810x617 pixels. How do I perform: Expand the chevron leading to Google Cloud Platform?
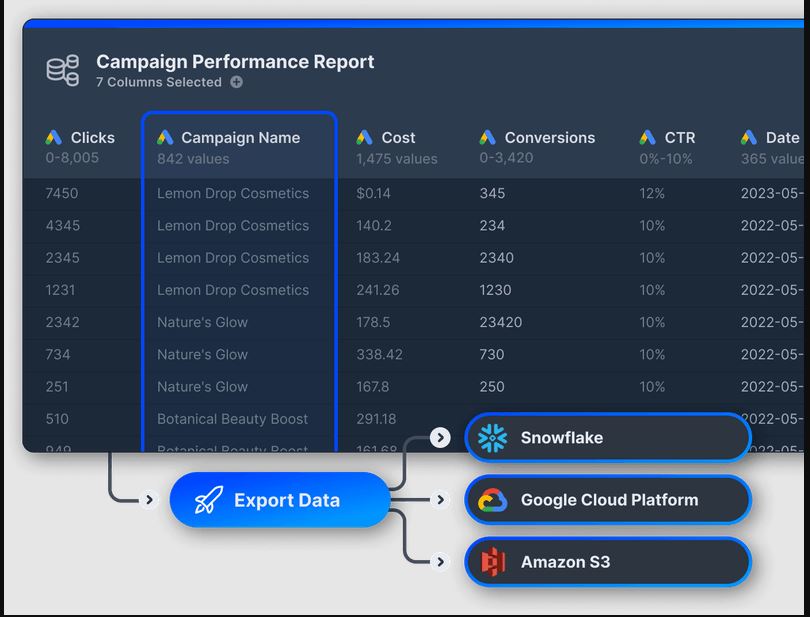click(440, 500)
